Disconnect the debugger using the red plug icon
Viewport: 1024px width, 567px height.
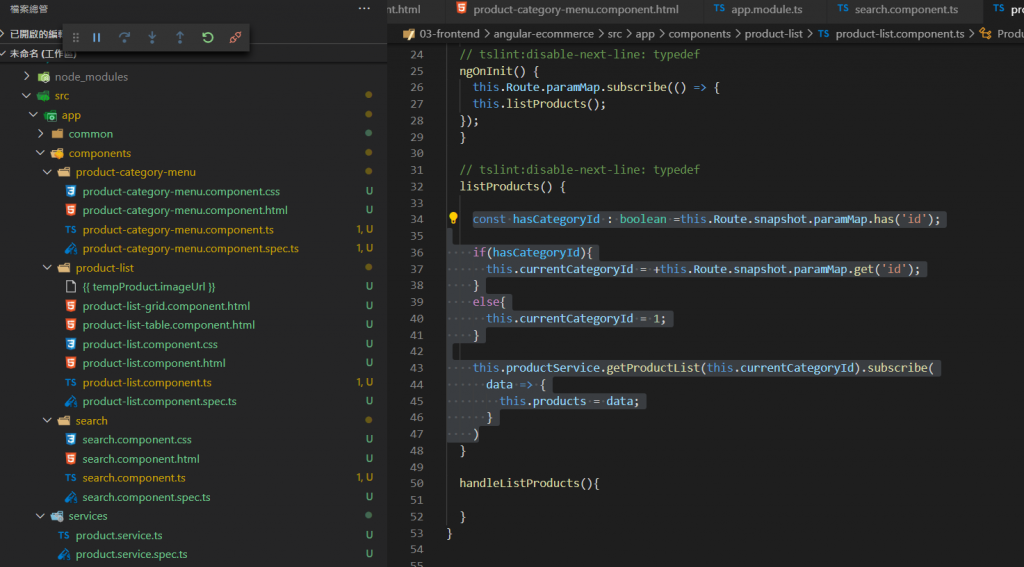pyautogui.click(x=235, y=38)
